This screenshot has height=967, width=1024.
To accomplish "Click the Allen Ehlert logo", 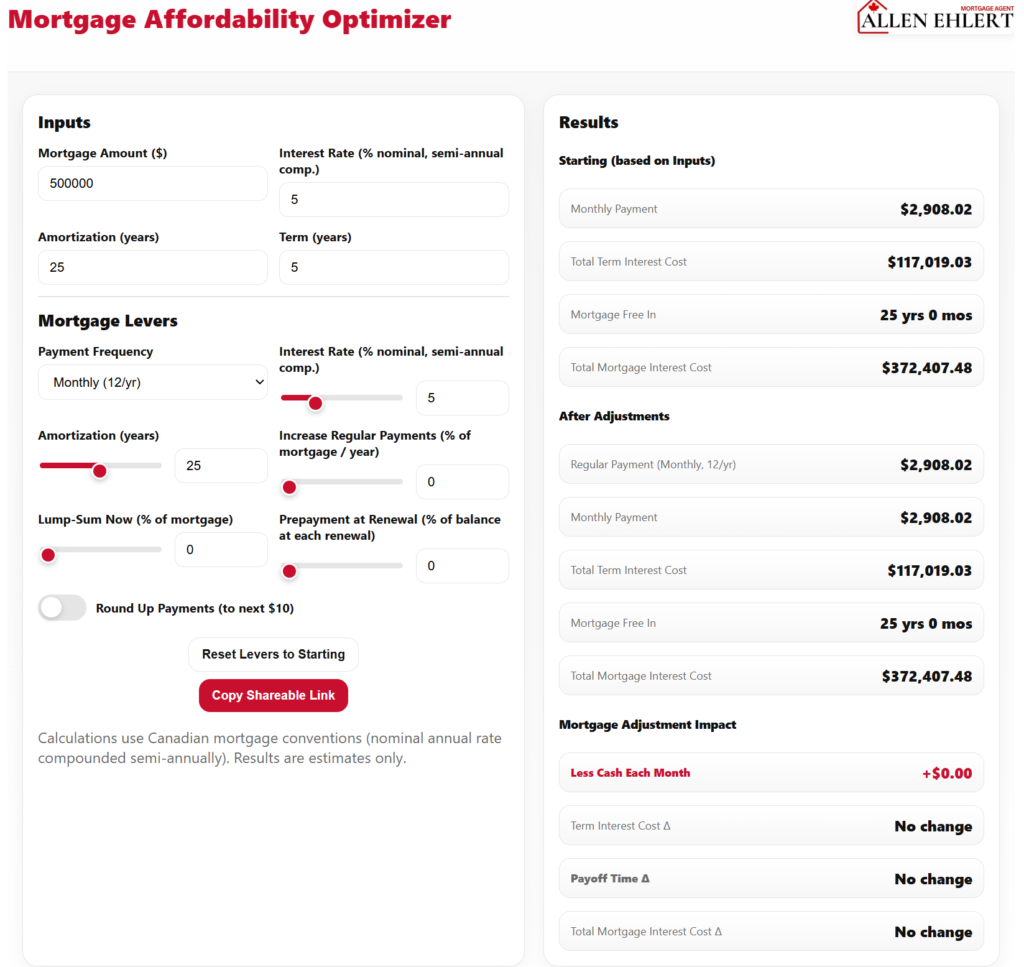I will (935, 18).
